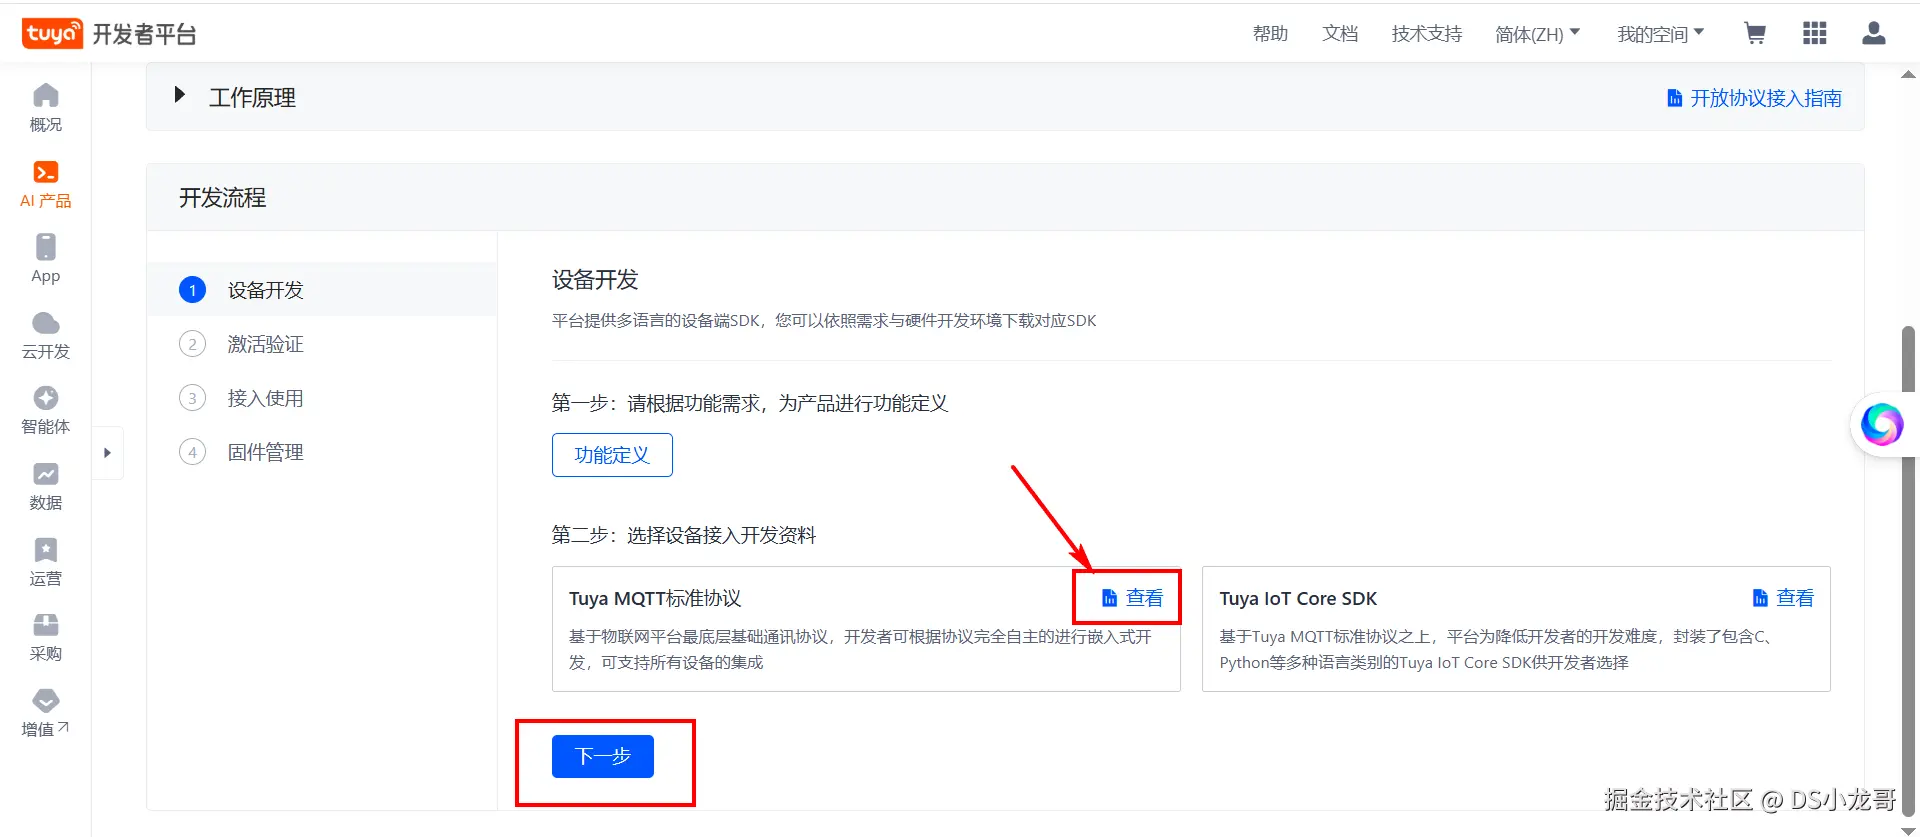Open the floating AI assistant bubble
This screenshot has width=1920, height=837.
point(1882,424)
